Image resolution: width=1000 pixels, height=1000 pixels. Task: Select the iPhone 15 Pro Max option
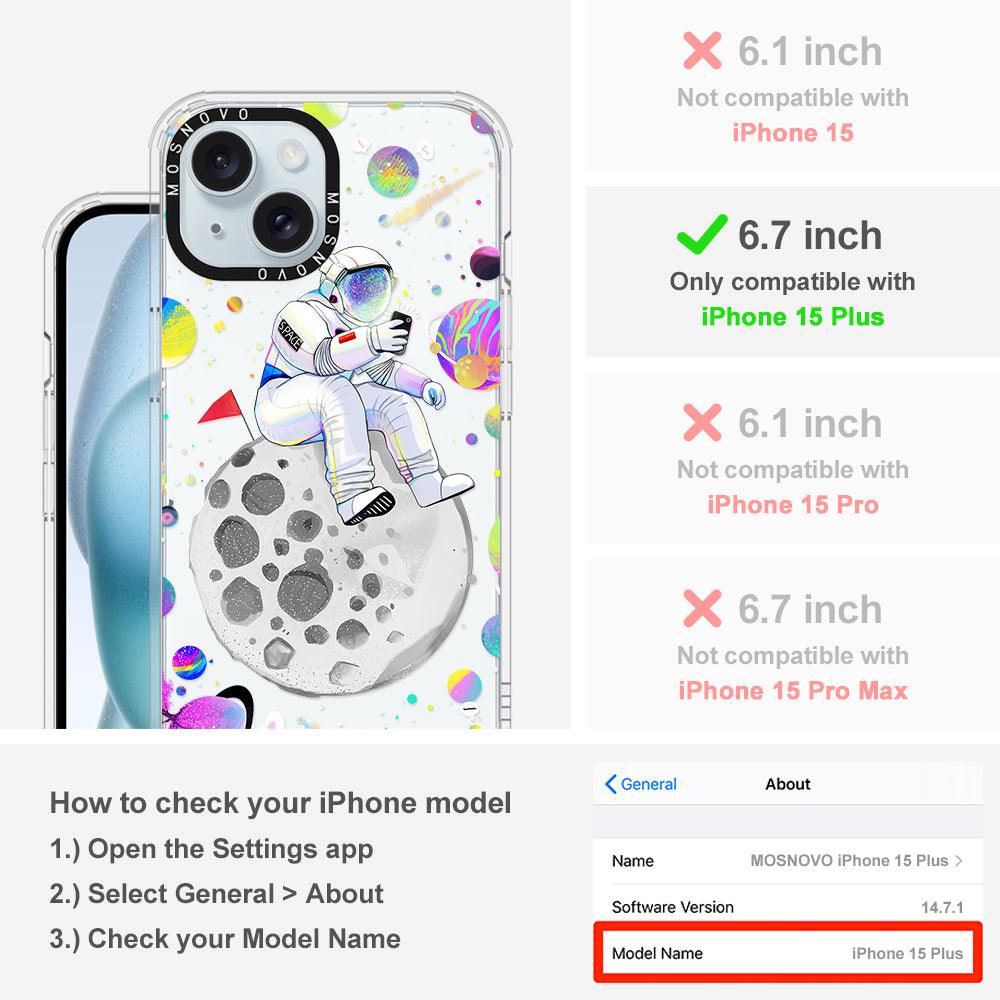(793, 644)
